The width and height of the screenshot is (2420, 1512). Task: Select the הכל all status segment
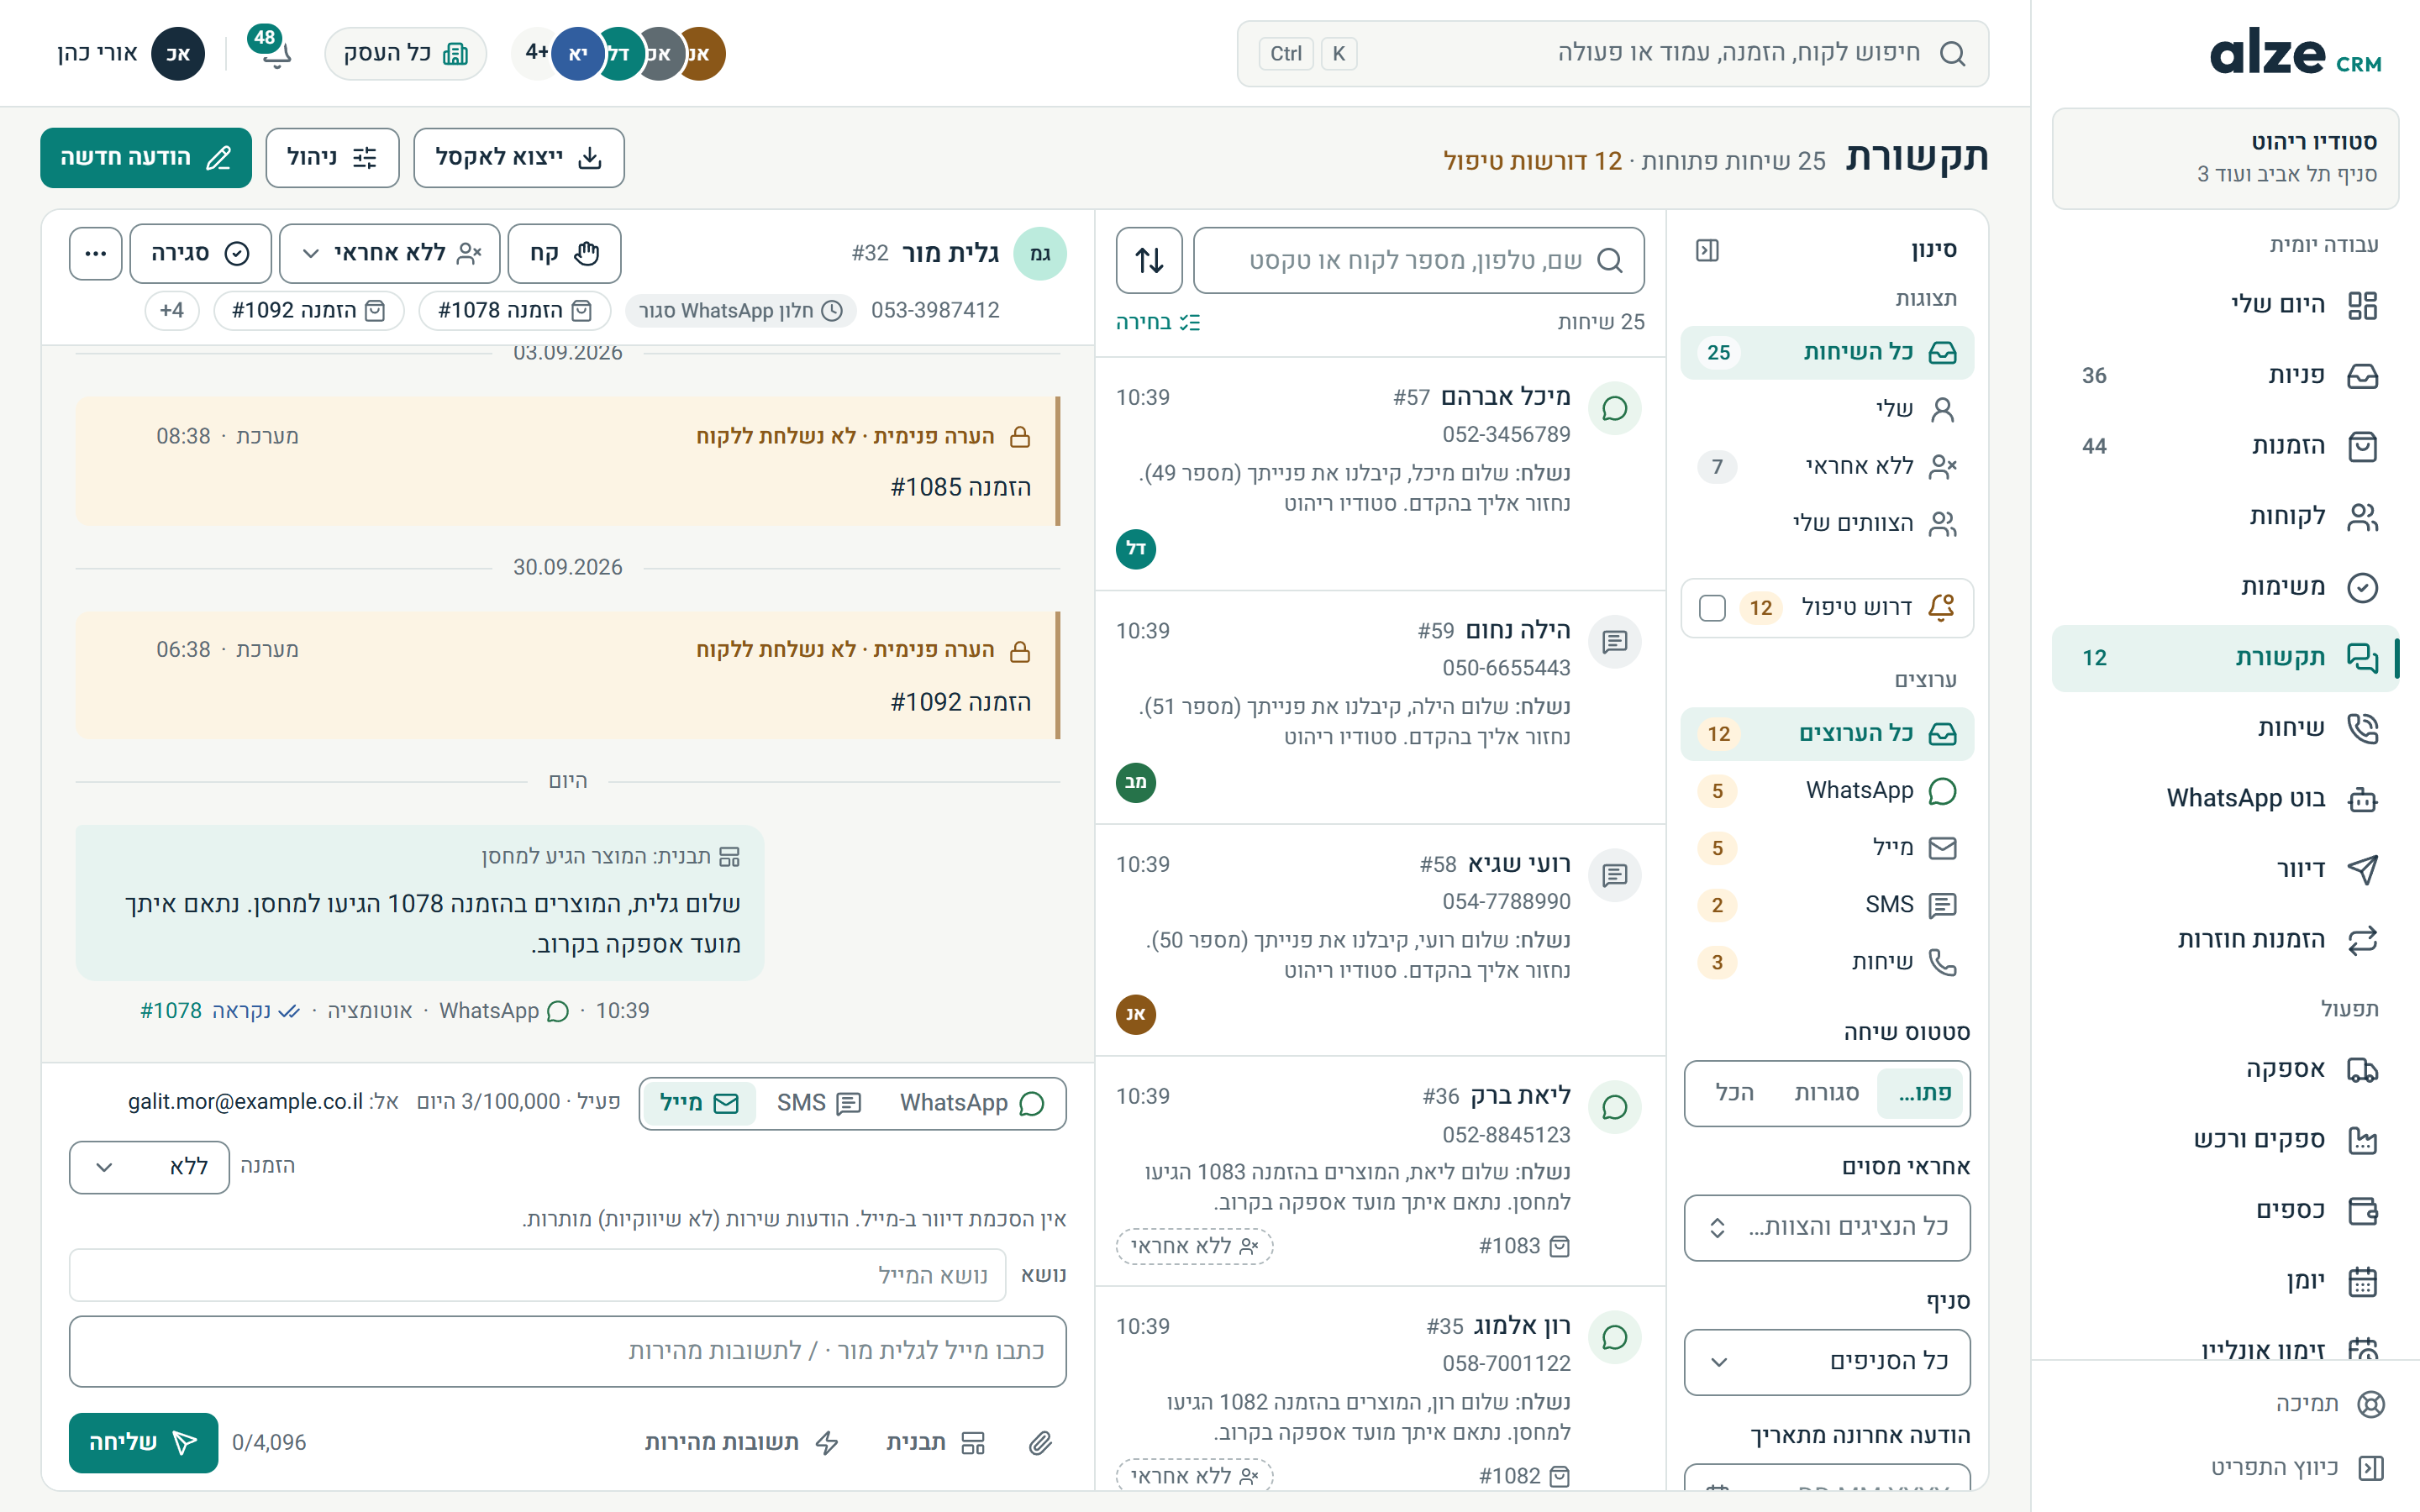[x=1735, y=1093]
